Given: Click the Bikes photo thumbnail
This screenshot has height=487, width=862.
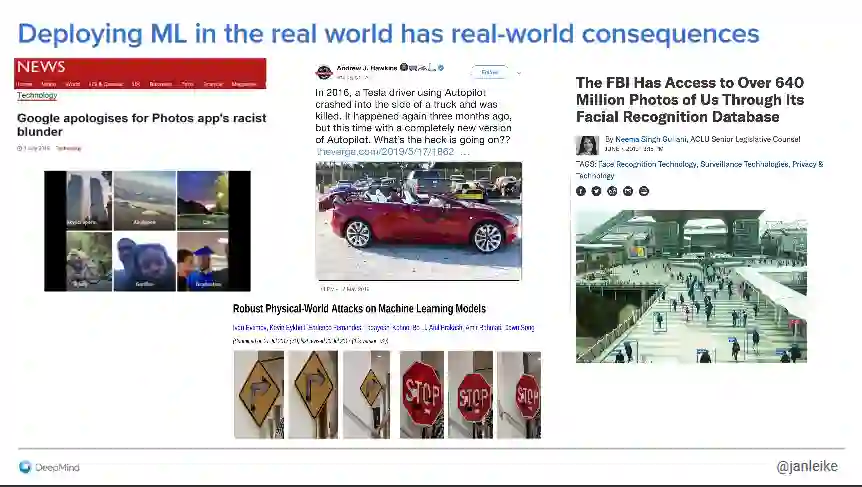Looking at the screenshot, I should [89, 261].
